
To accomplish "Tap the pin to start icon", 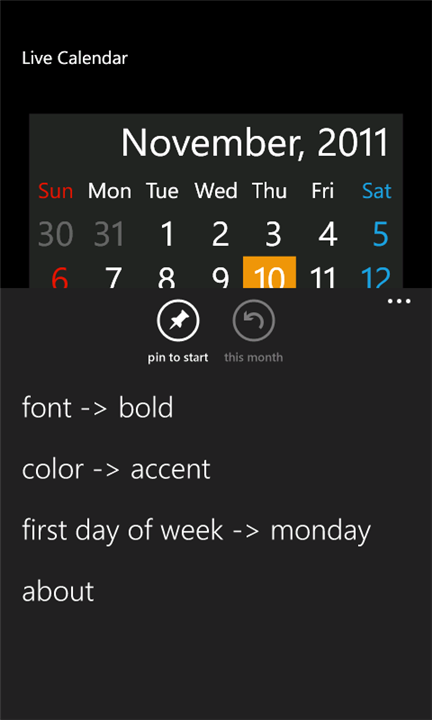I will (x=178, y=321).
